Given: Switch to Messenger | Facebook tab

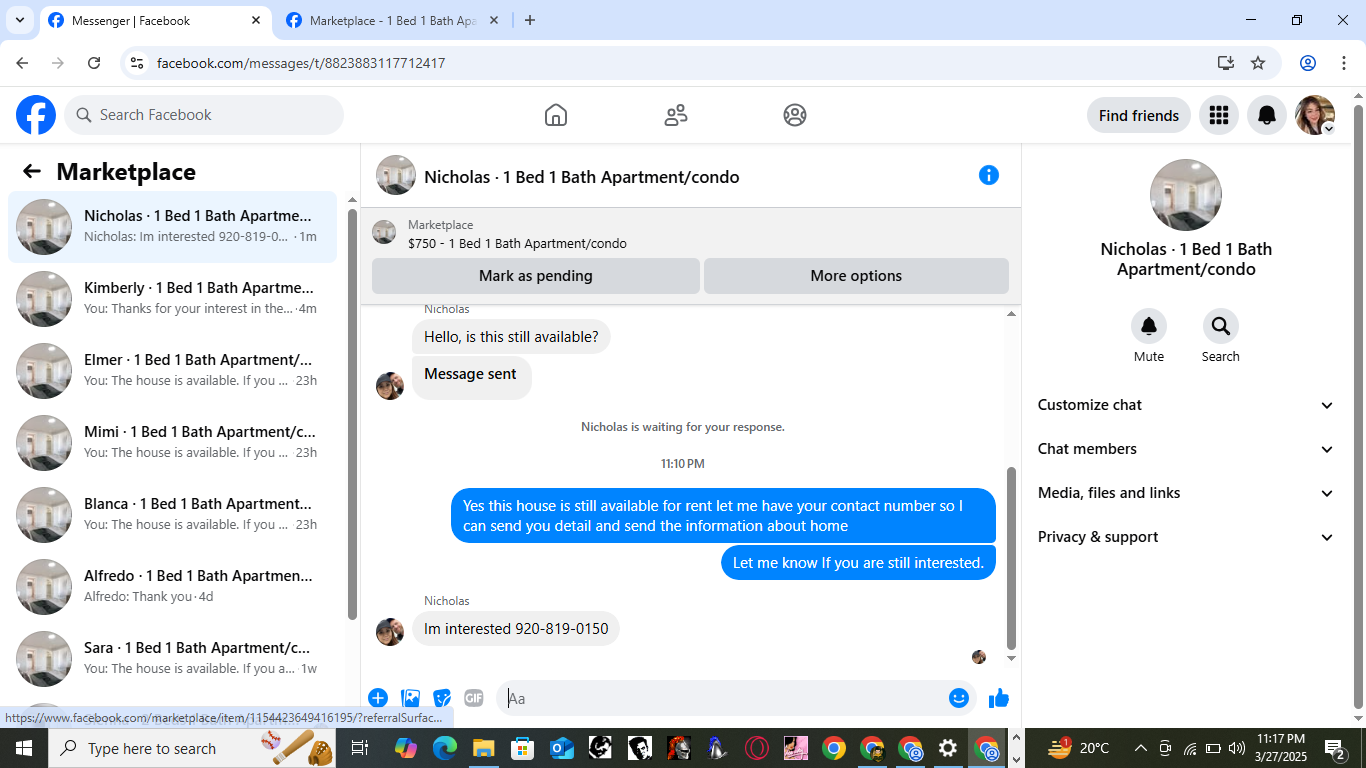Looking at the screenshot, I should [155, 20].
